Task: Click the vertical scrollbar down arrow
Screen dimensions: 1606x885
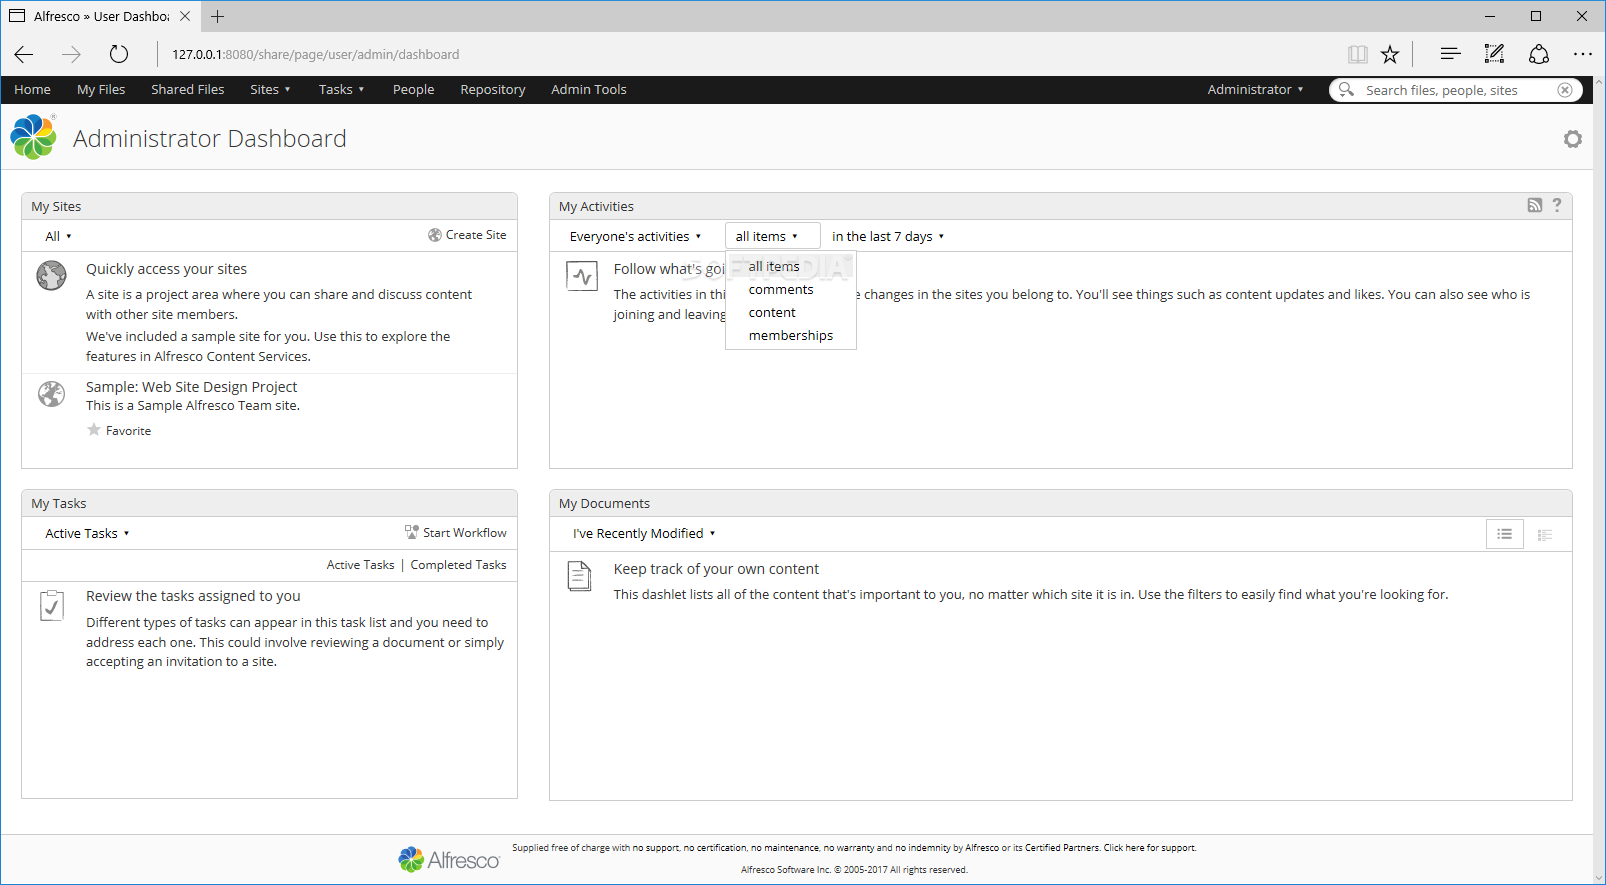Action: pyautogui.click(x=1598, y=877)
